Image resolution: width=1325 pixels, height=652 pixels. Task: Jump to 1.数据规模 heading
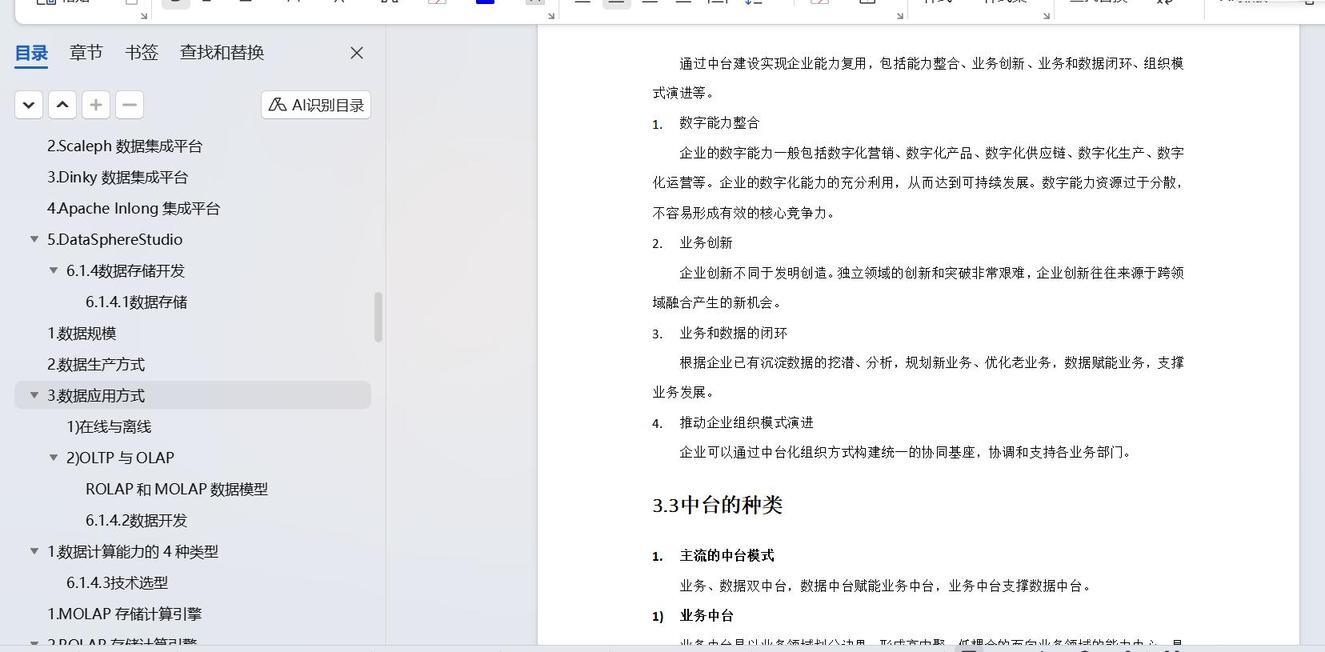(82, 333)
